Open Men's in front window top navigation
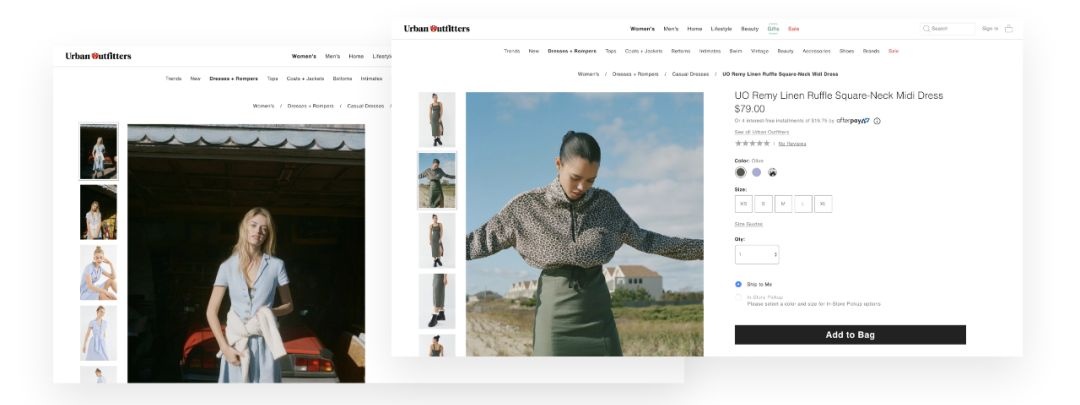The height and width of the screenshot is (405, 1080). 671,29
